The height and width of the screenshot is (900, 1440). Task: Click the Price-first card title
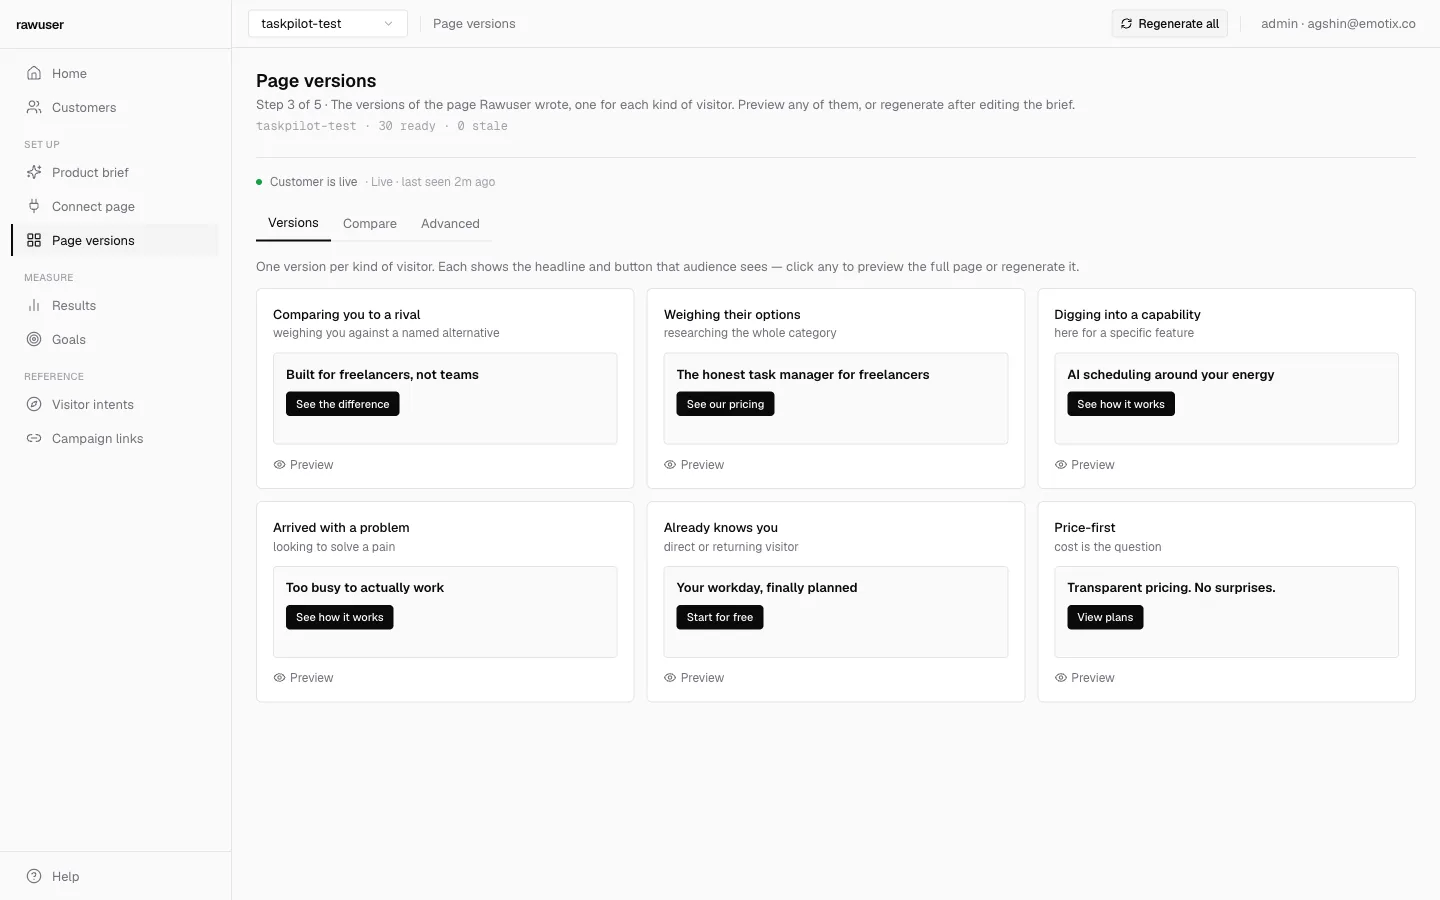(x=1084, y=528)
